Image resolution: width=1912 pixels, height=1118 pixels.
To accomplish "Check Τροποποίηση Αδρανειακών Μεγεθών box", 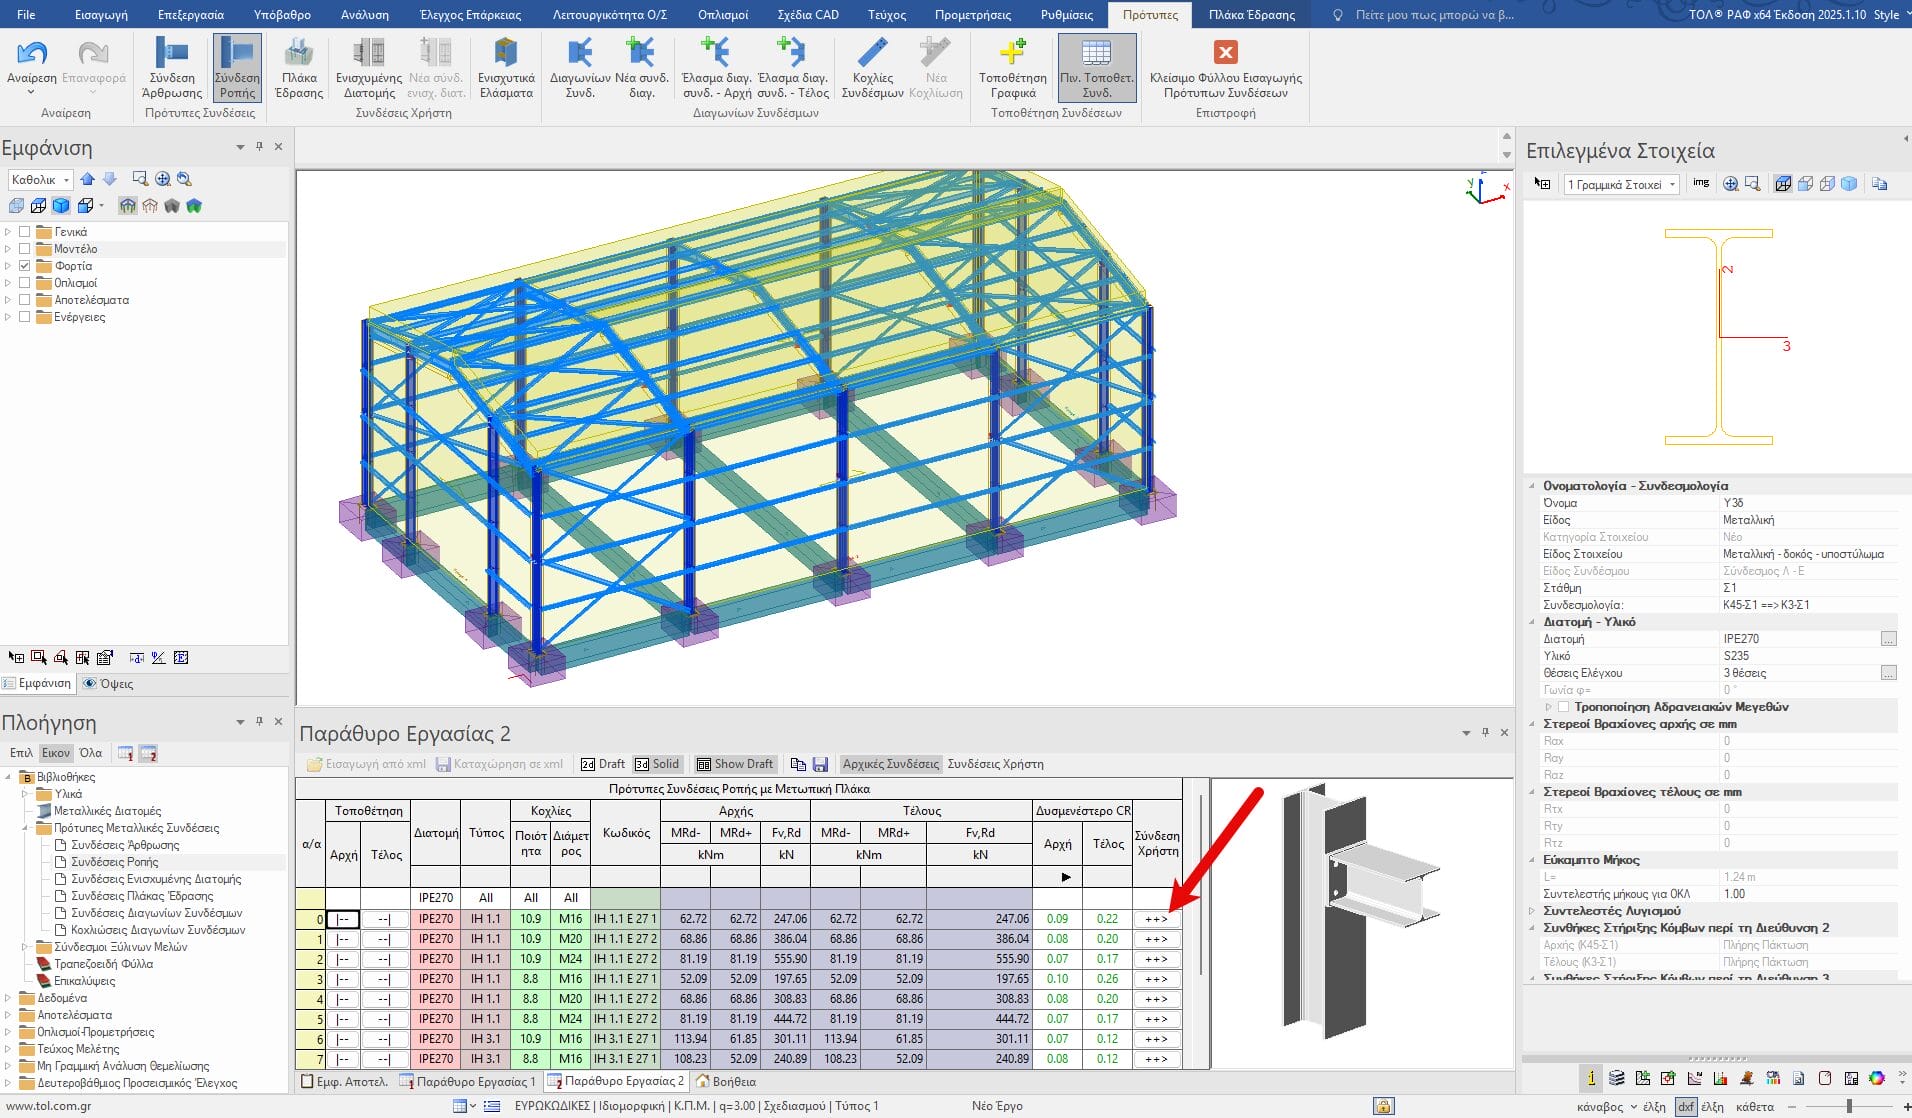I will point(1564,707).
